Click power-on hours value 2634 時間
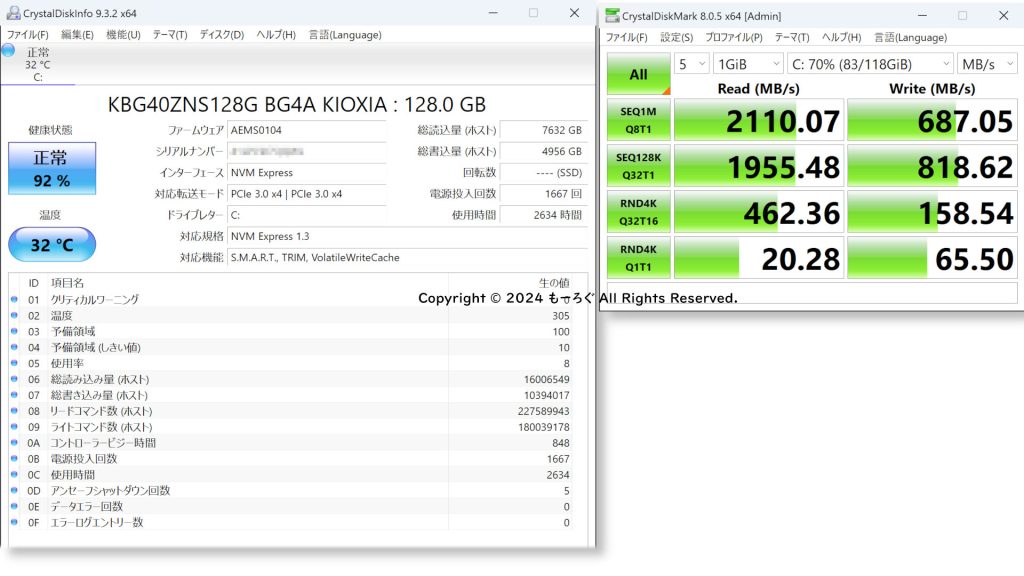Image resolution: width=1024 pixels, height=576 pixels. (x=543, y=215)
